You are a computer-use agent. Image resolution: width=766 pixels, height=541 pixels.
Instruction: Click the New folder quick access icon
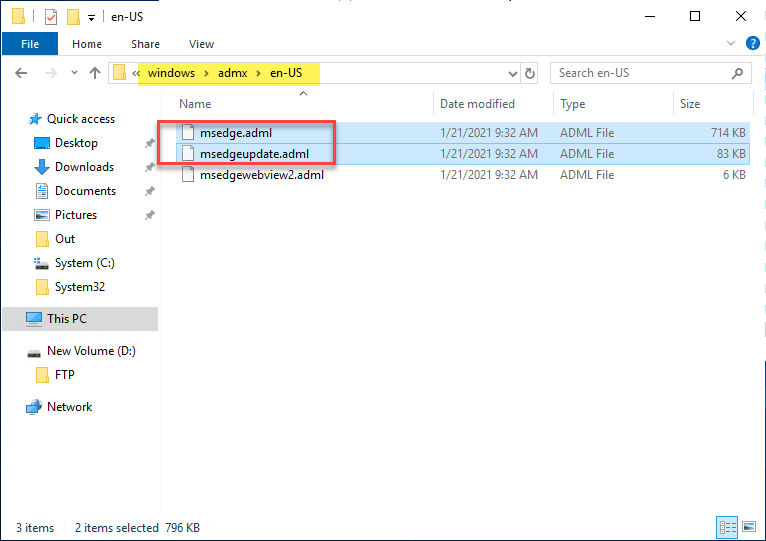click(73, 17)
